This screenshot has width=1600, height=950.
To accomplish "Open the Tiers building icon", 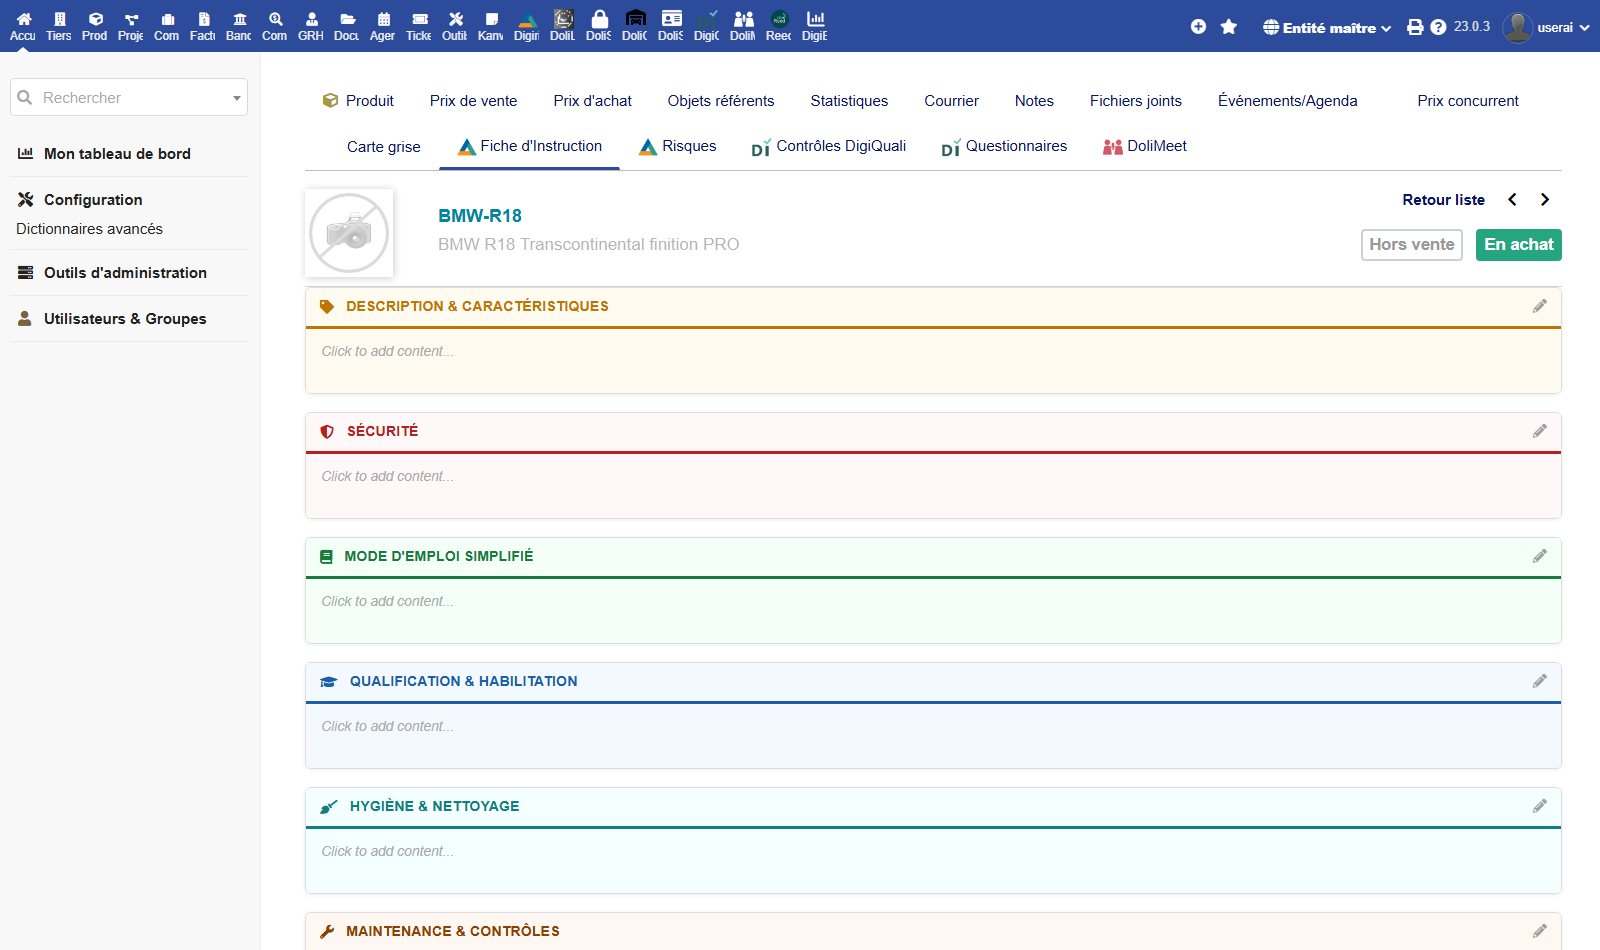I will click(59, 27).
